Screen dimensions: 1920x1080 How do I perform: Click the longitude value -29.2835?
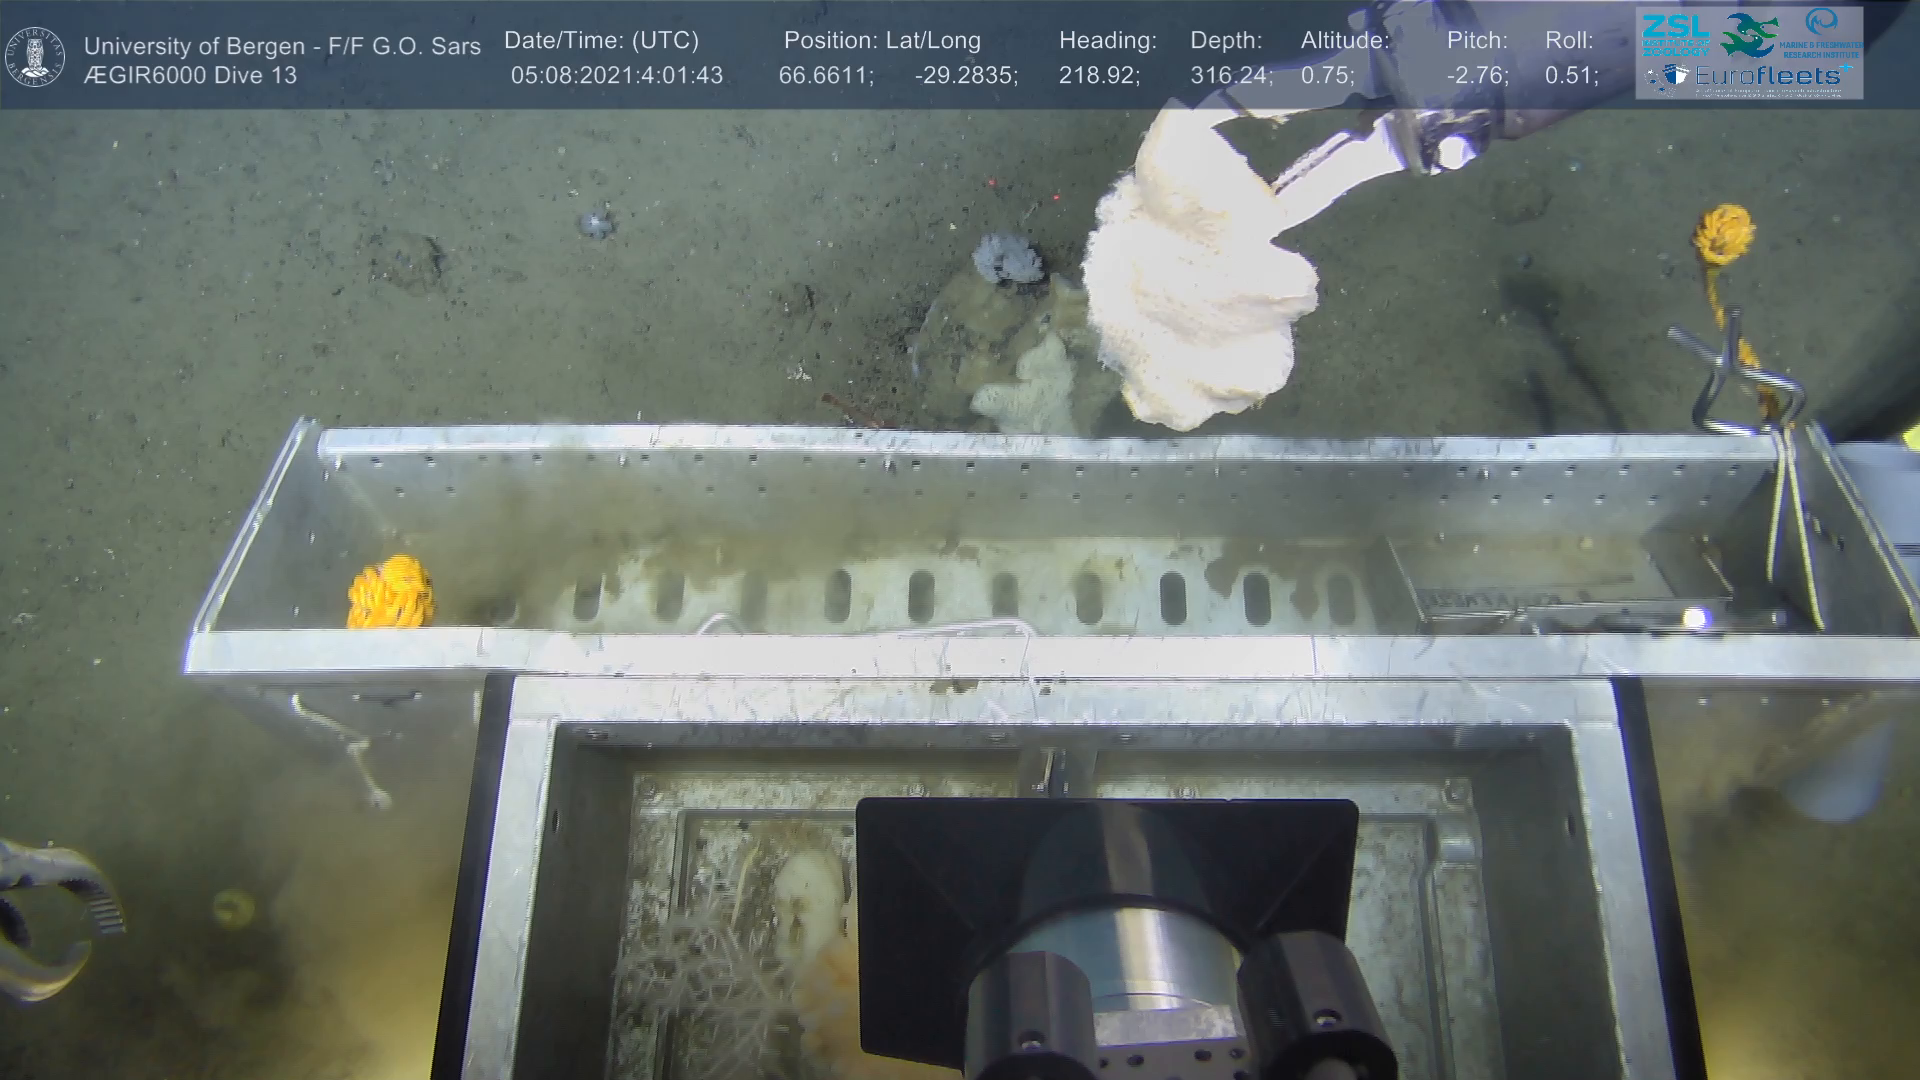965,76
